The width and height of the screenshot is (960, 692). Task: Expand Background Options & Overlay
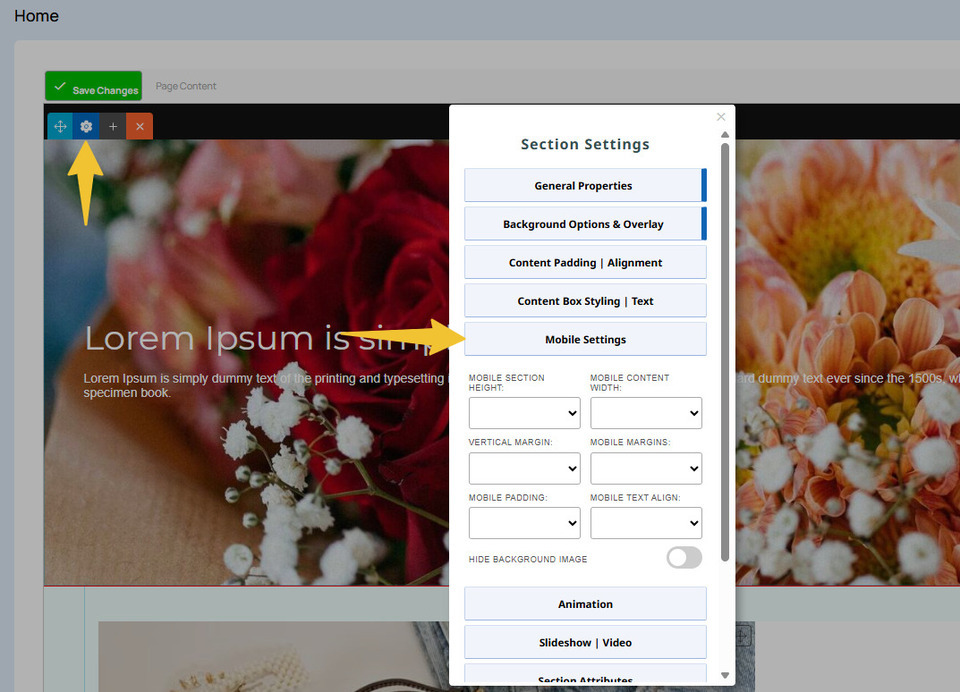(x=584, y=224)
